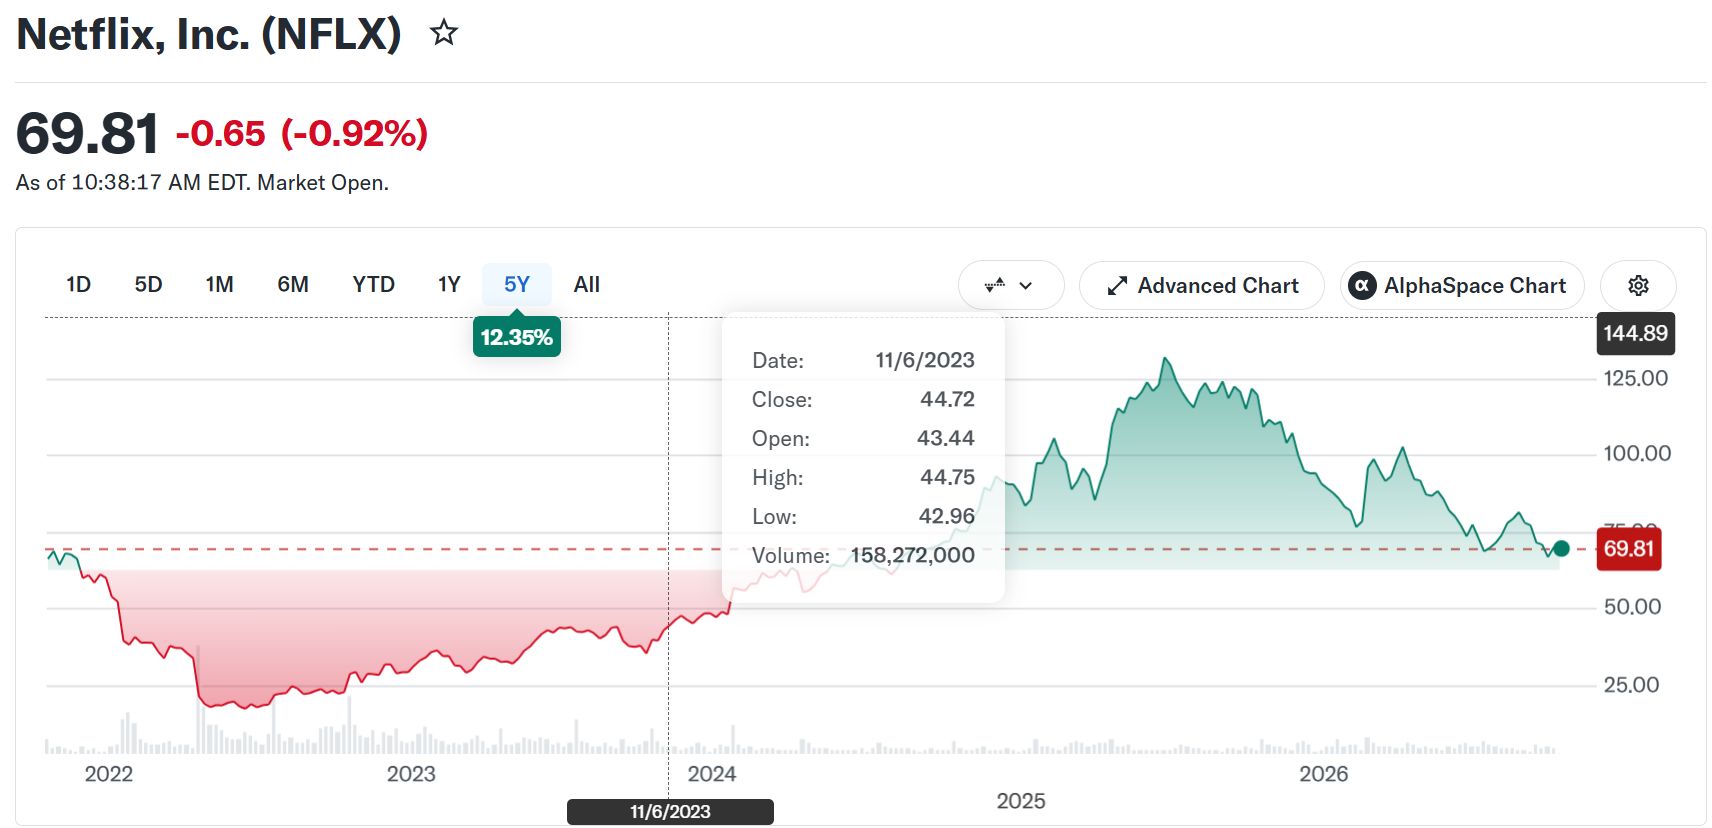Click the Open value 43.44 in tooltip
Viewport: 1712px width, 828px height.
point(945,438)
